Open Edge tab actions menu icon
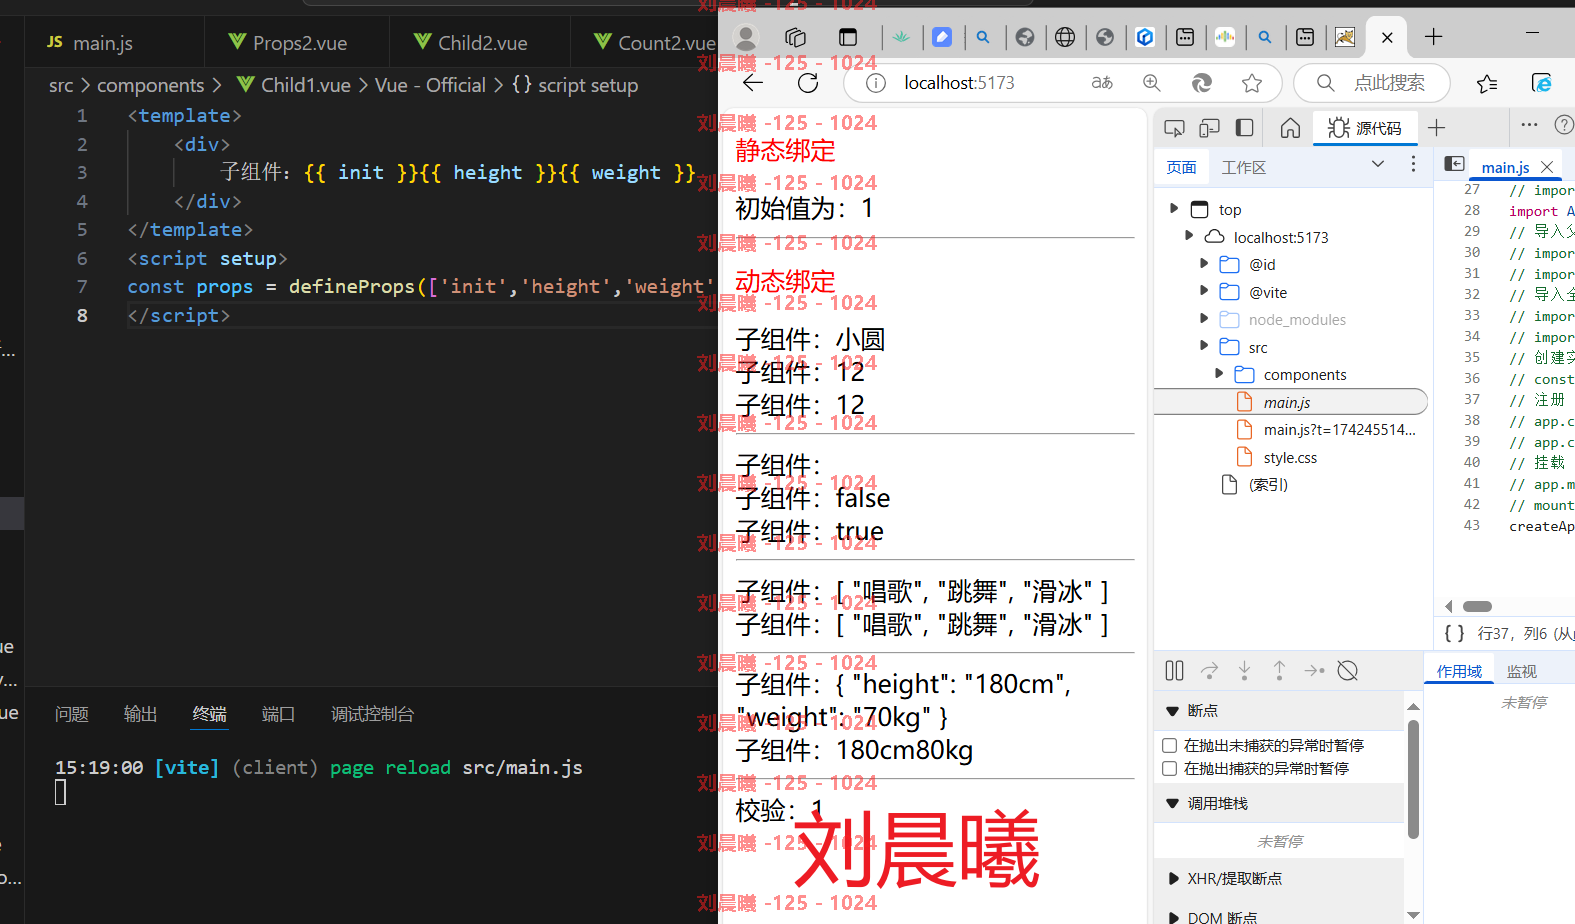The width and height of the screenshot is (1575, 924). pos(848,38)
